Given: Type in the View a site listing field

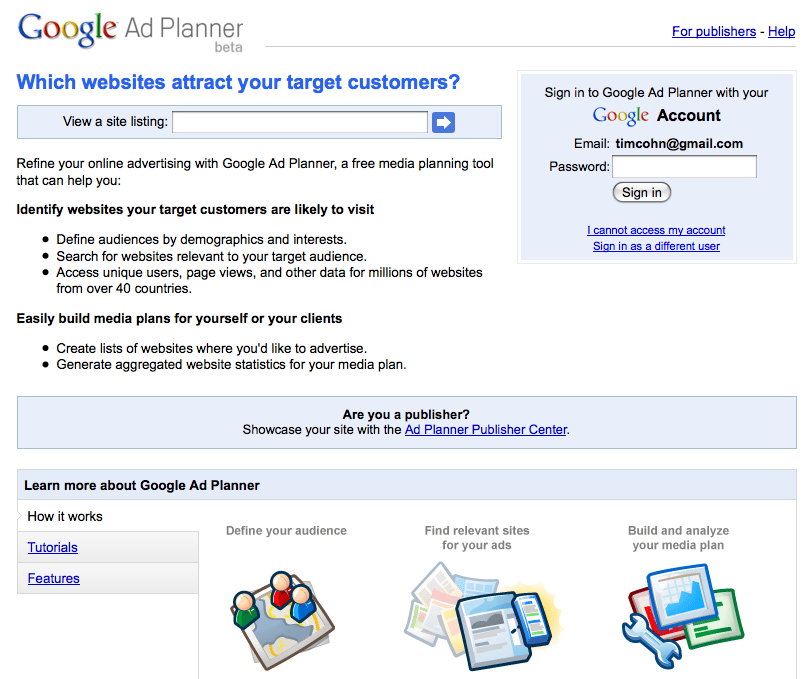Looking at the screenshot, I should (300, 122).
